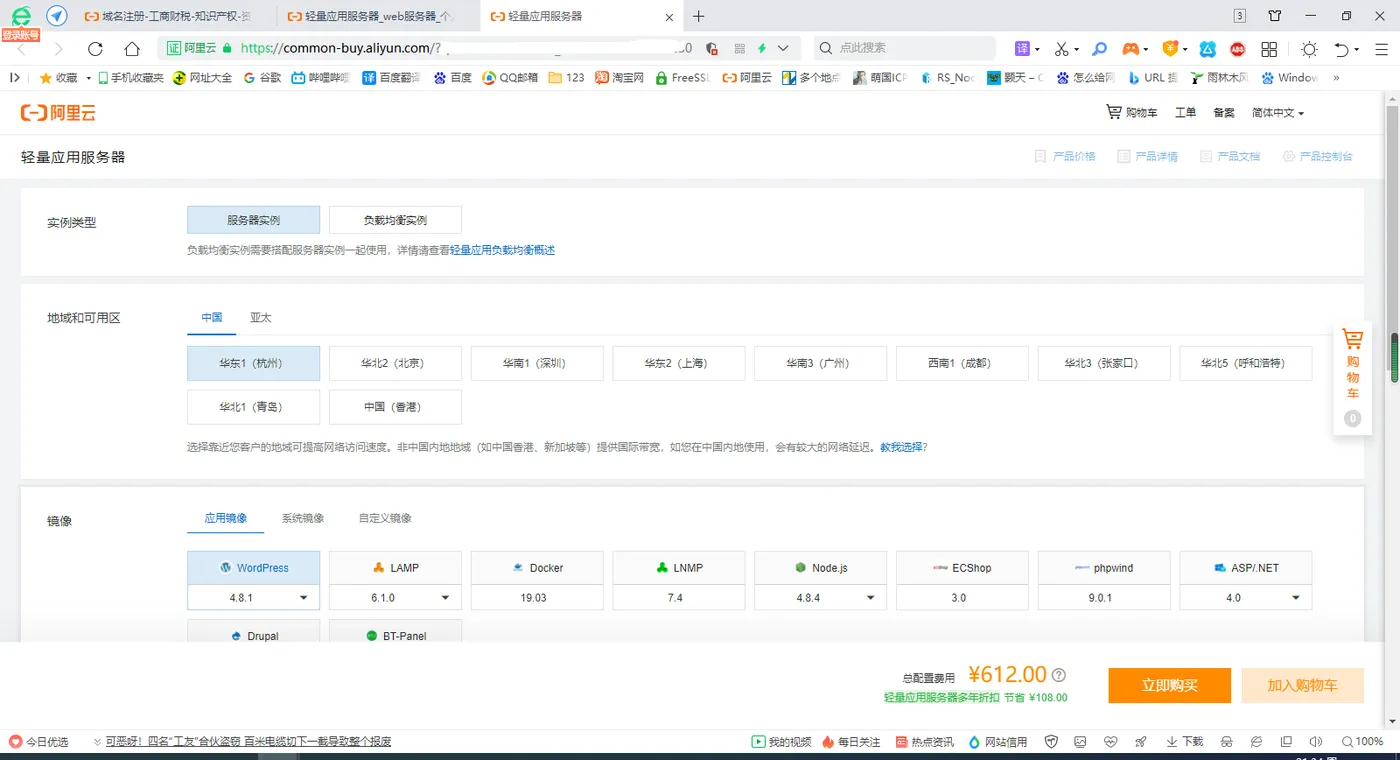1400x760 pixels.
Task: Open the translate extension icon
Action: click(1022, 48)
